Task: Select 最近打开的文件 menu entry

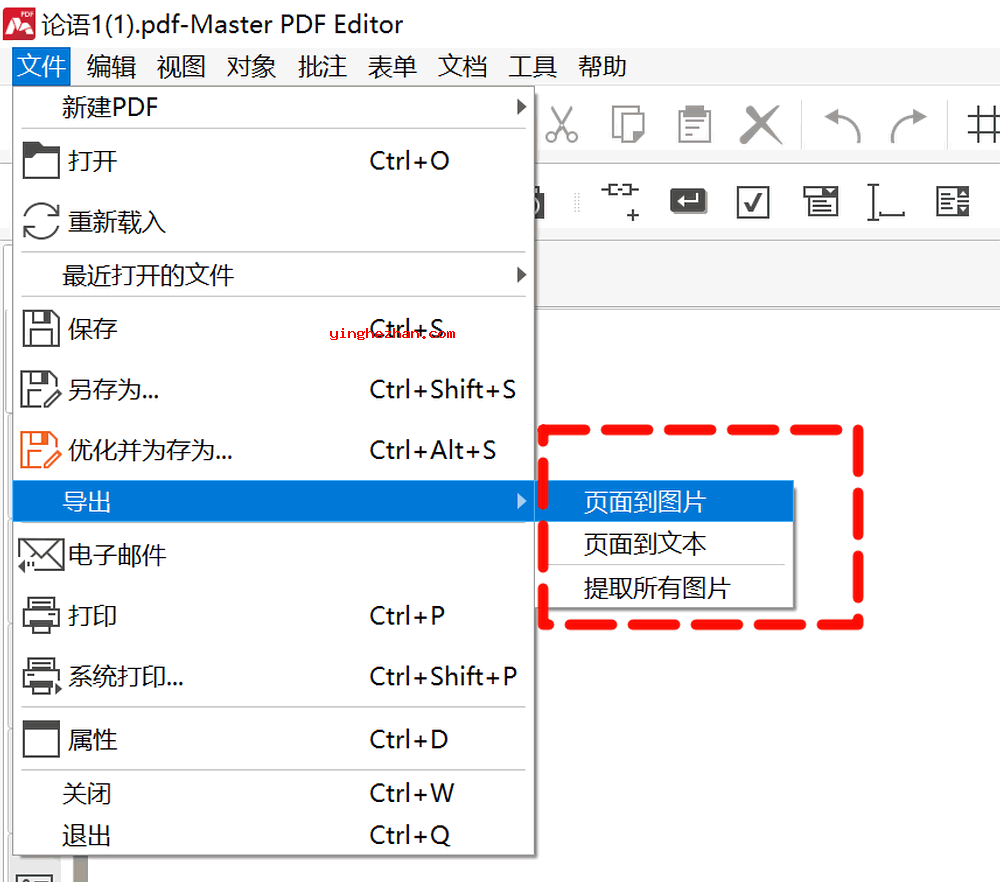Action: click(273, 275)
